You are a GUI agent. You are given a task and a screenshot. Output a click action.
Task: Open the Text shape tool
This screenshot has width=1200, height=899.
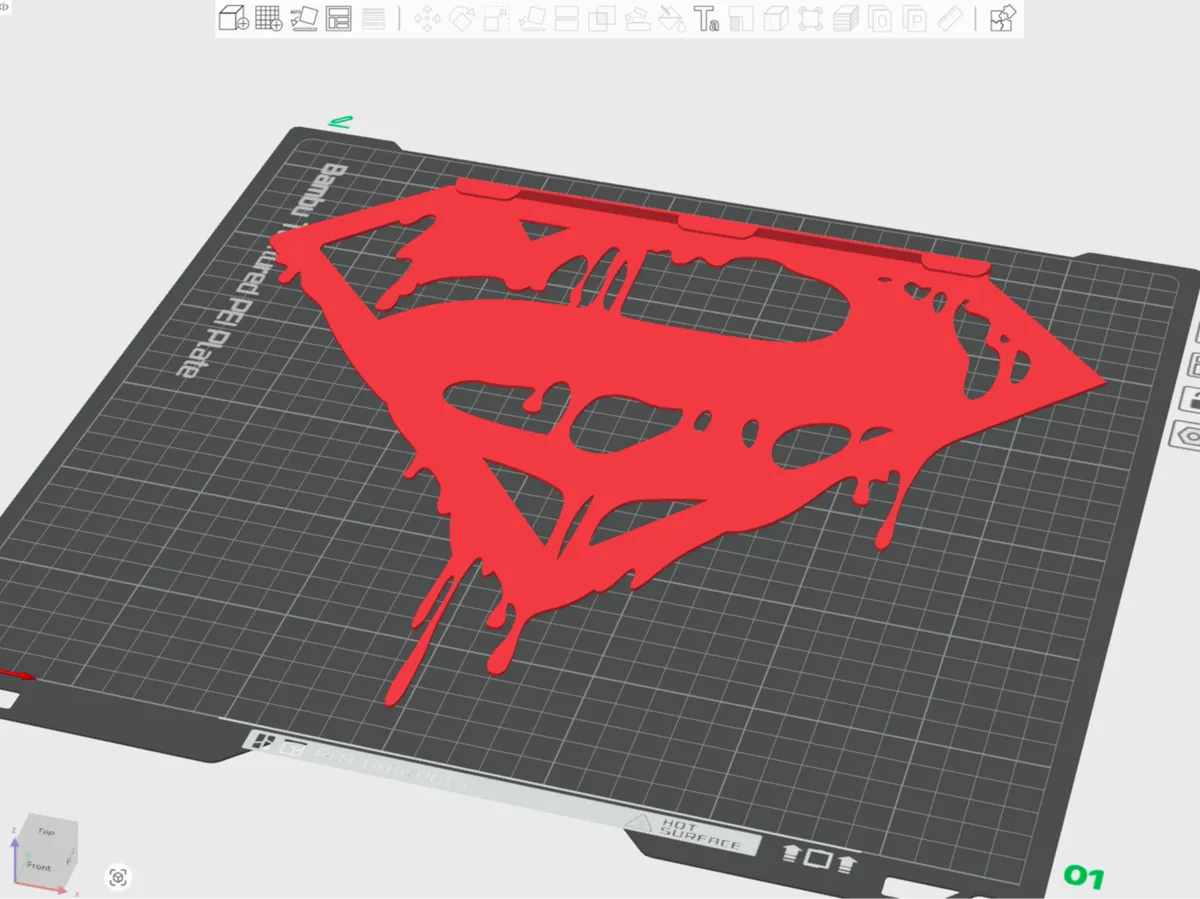[x=707, y=18]
